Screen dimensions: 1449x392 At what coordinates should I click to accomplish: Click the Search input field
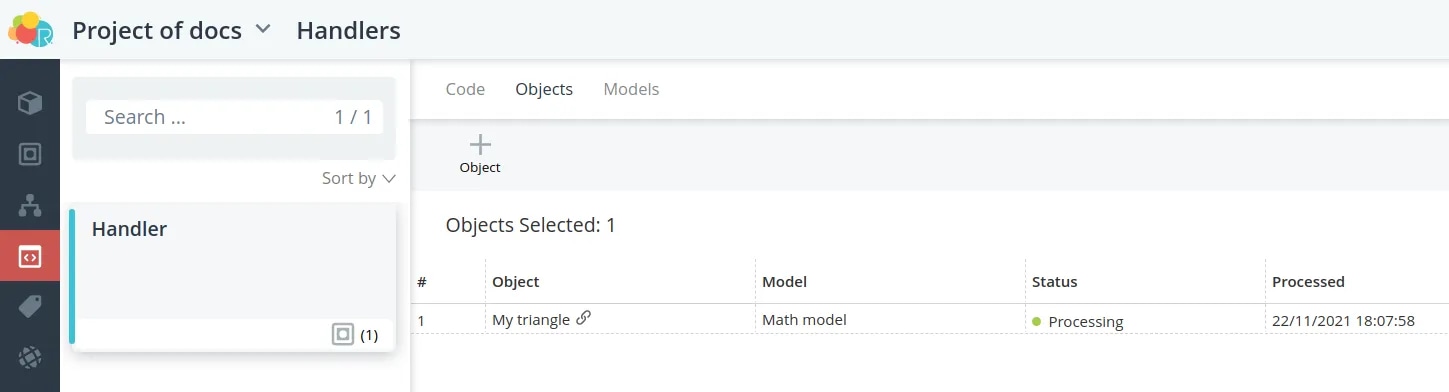[234, 117]
